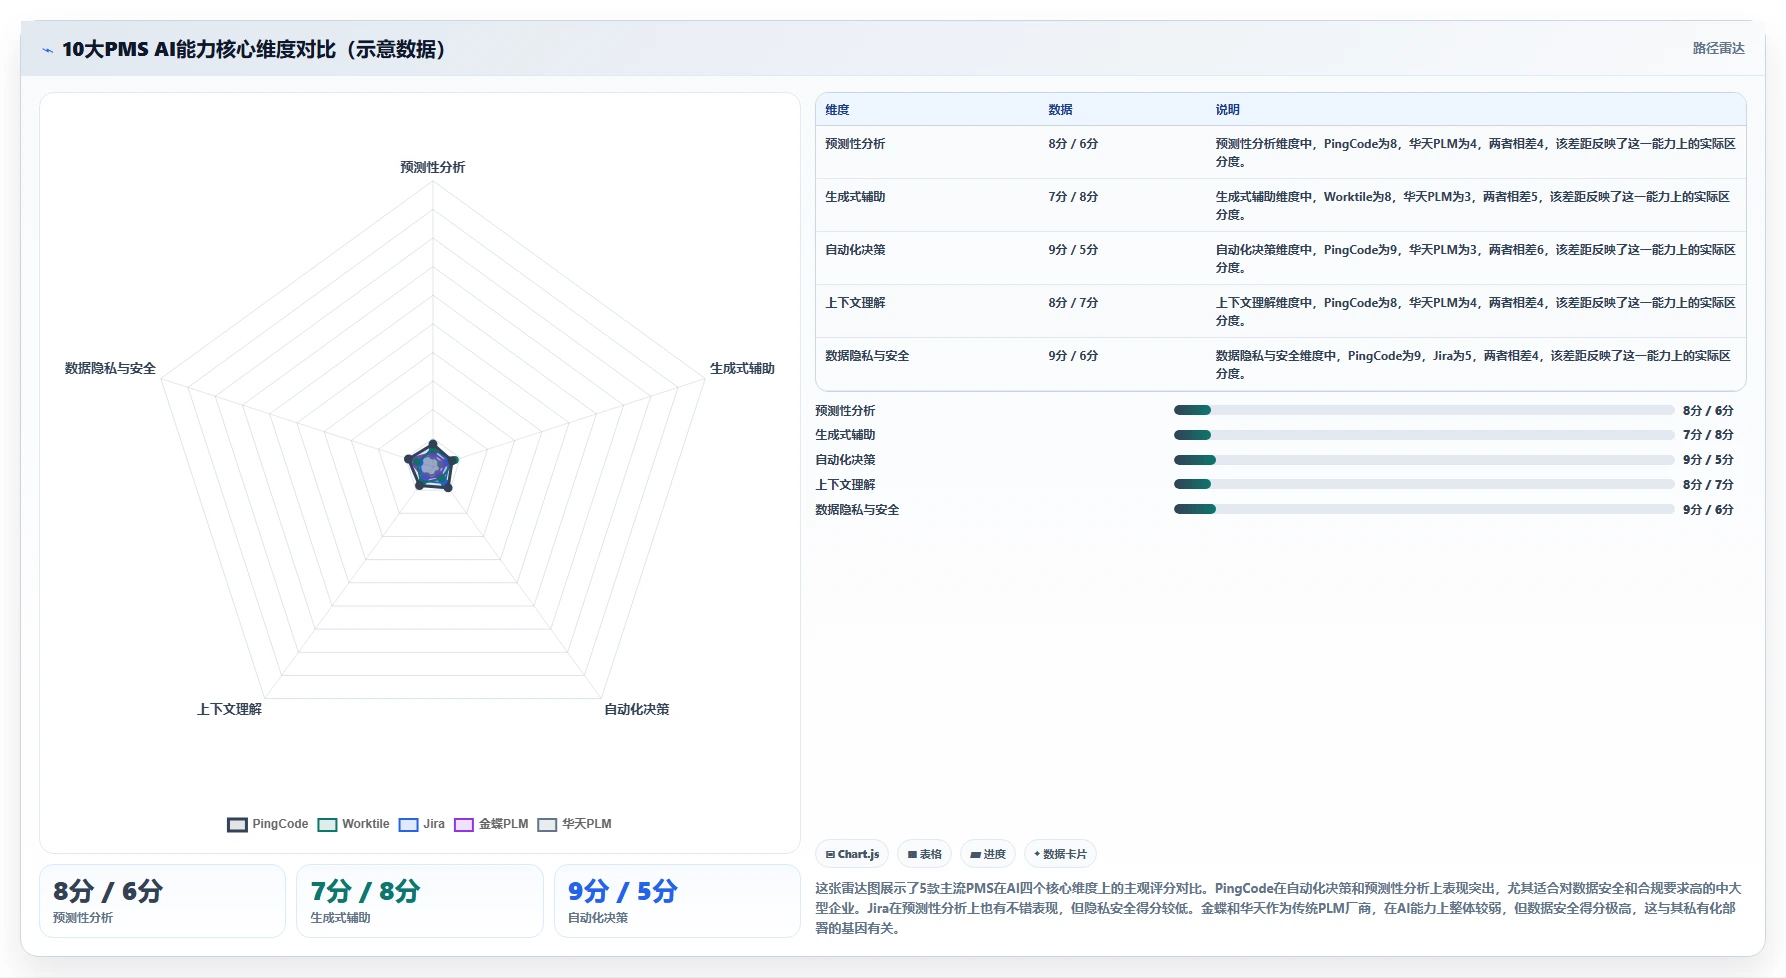Click the 7分 / 8分 生成式辅助 data card
Viewport: 1786px width, 978px height.
(420, 901)
